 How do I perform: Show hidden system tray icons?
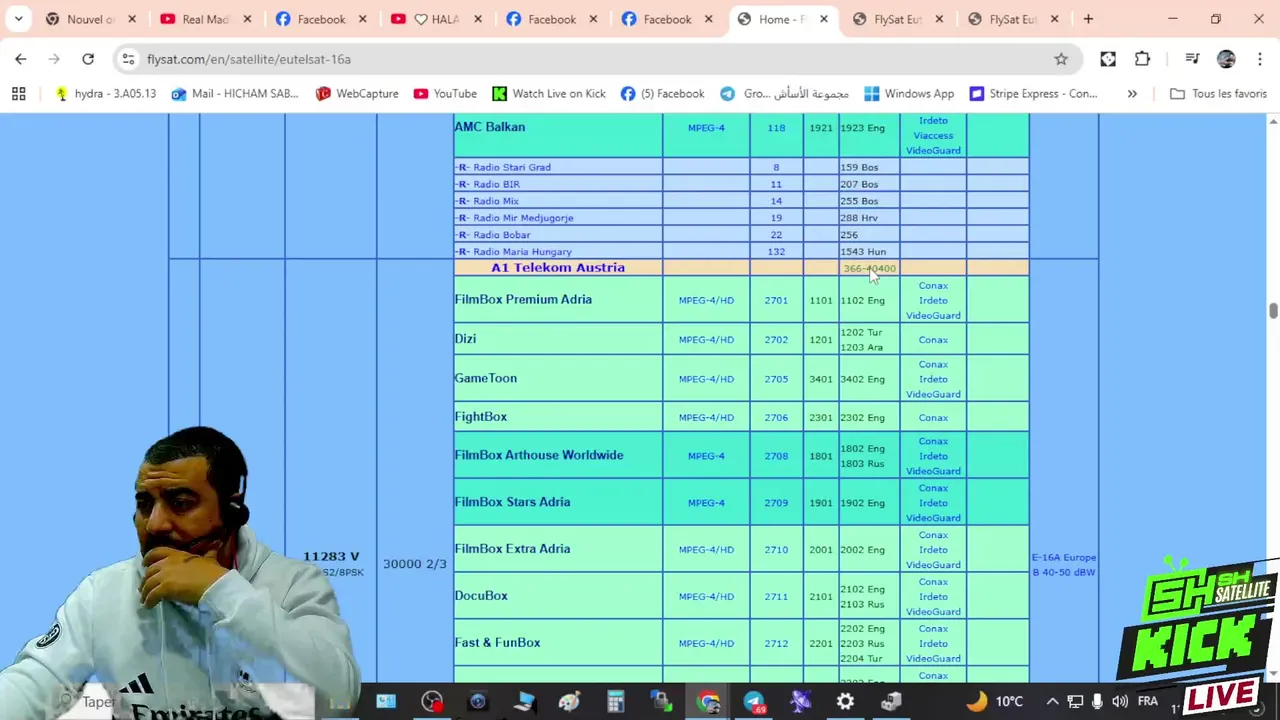[x=1052, y=701]
